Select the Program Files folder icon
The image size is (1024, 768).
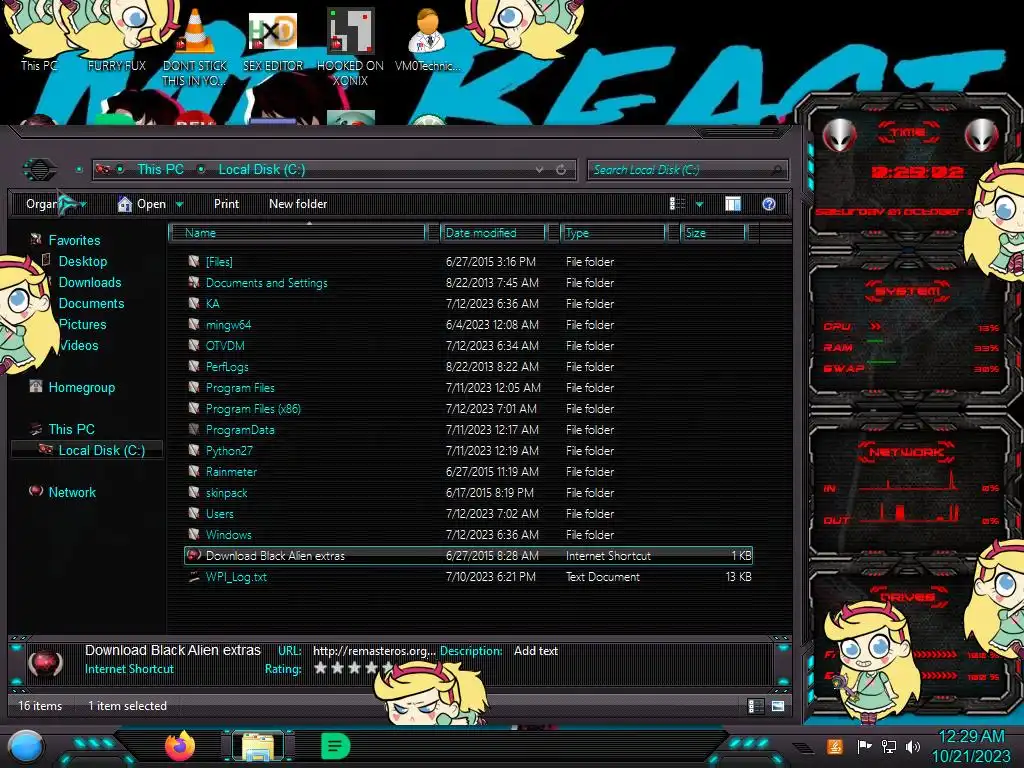[194, 387]
